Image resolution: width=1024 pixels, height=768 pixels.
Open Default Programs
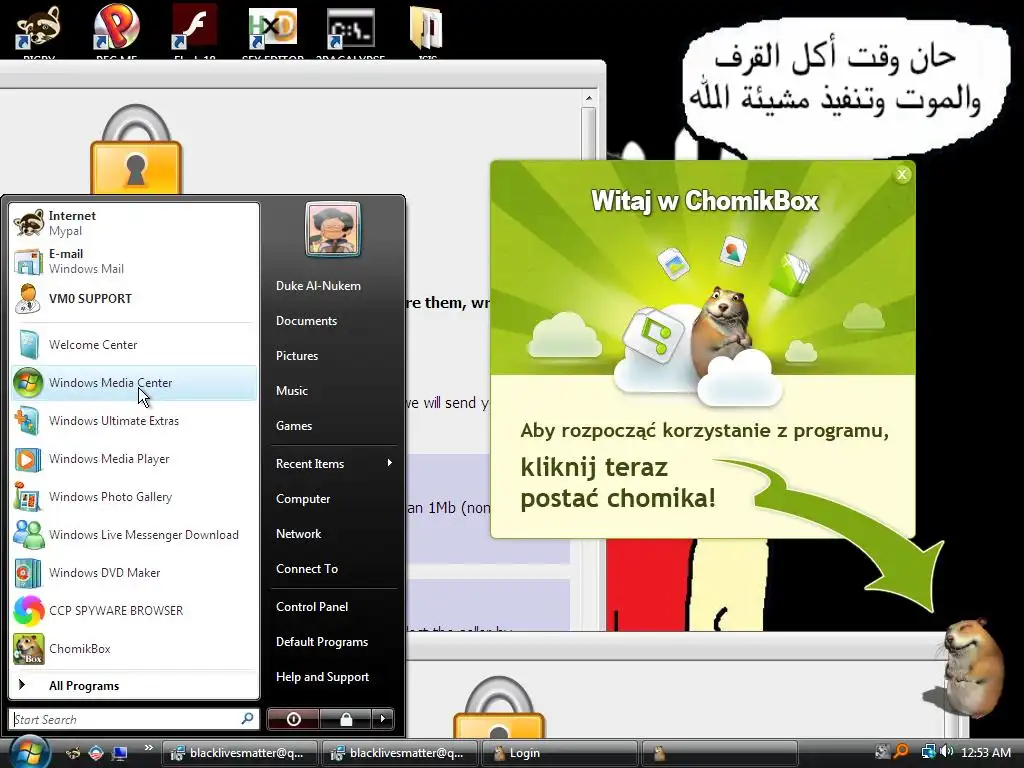pos(321,642)
